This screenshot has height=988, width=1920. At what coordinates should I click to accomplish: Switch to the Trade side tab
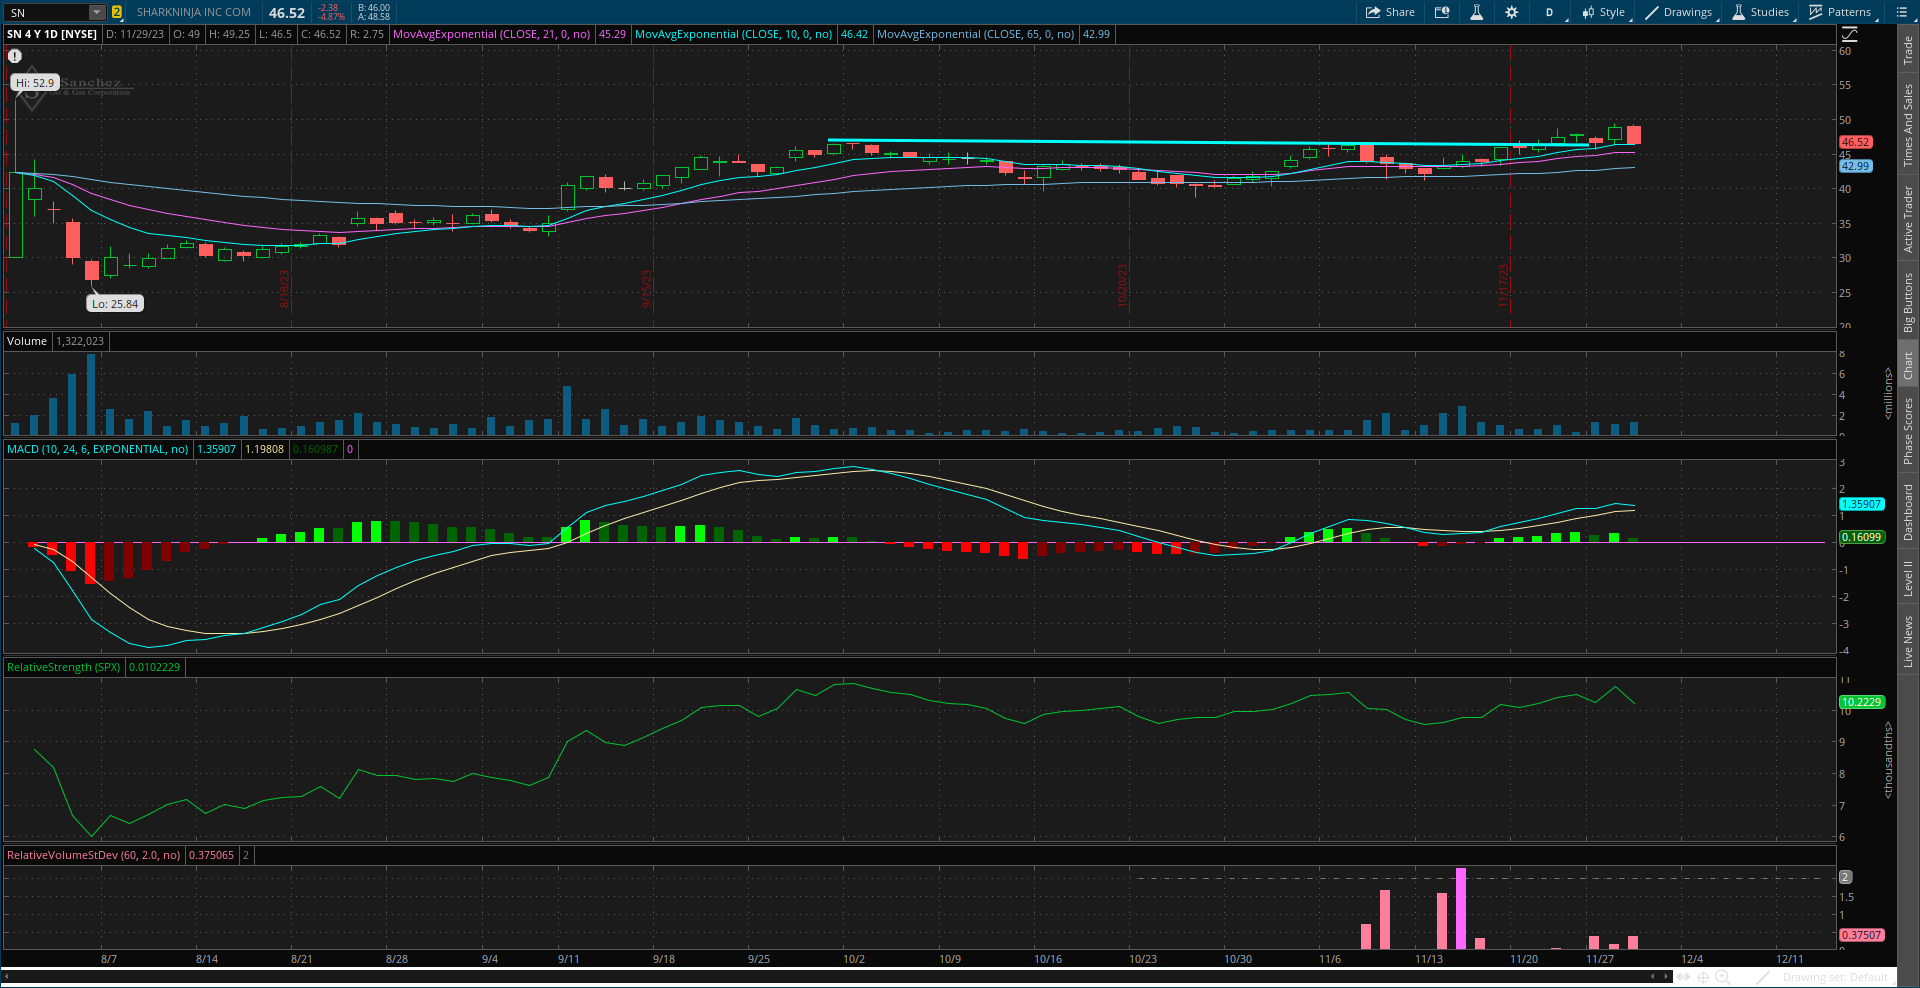click(1908, 50)
